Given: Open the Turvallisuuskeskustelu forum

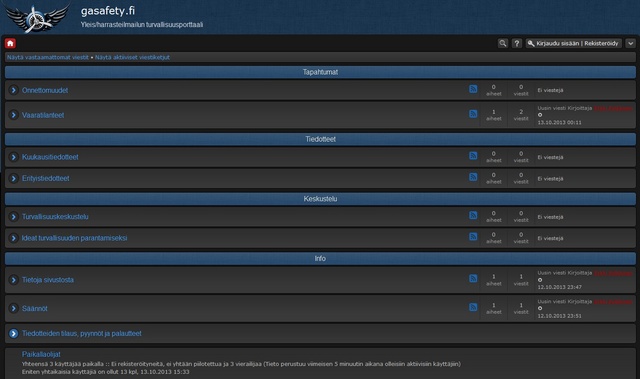Looking at the screenshot, I should (x=55, y=217).
